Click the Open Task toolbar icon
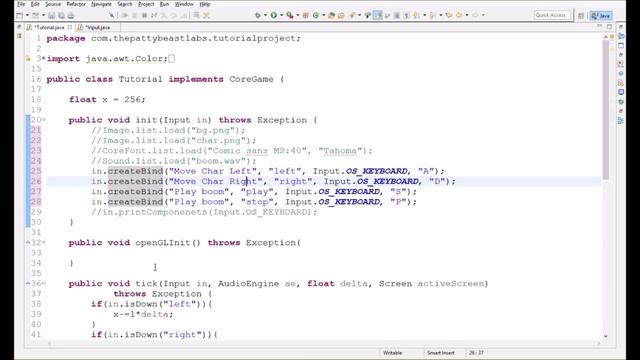Image resolution: width=640 pixels, height=360 pixels. coord(341,15)
